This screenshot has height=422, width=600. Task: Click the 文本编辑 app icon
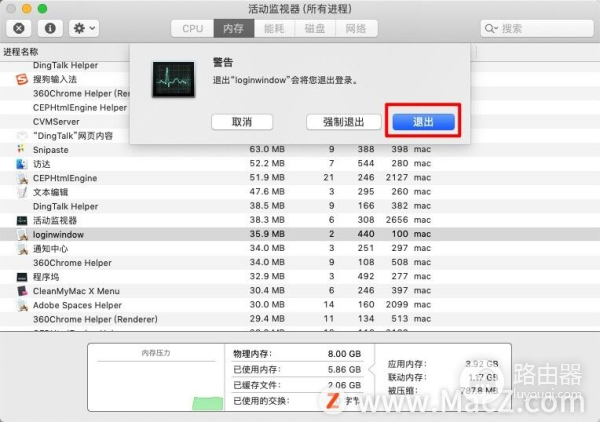22,192
